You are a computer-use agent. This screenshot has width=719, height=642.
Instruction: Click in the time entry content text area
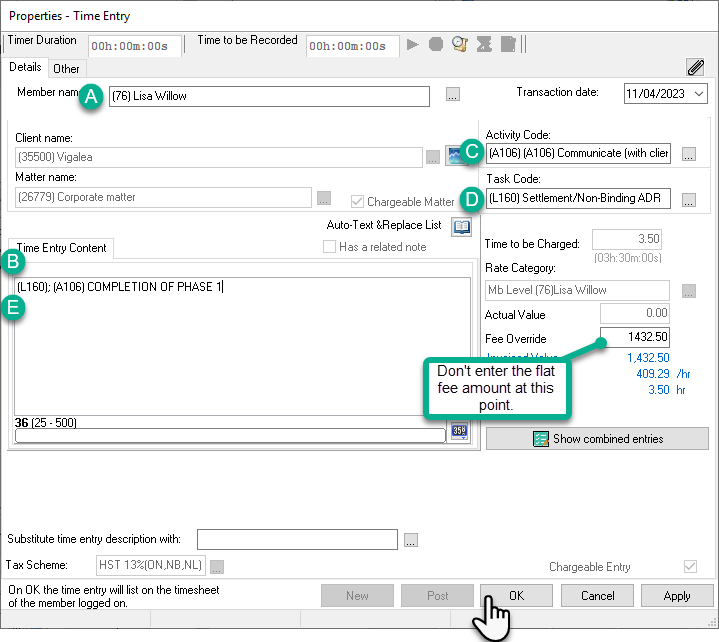(x=243, y=346)
